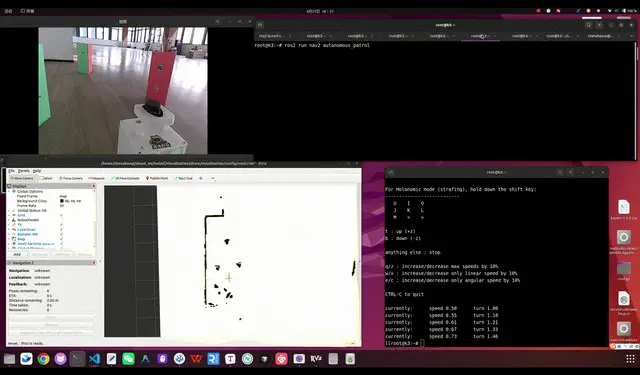Image resolution: width=640 pixels, height=375 pixels.
Task: Click the camera image view window
Action: 123,91
